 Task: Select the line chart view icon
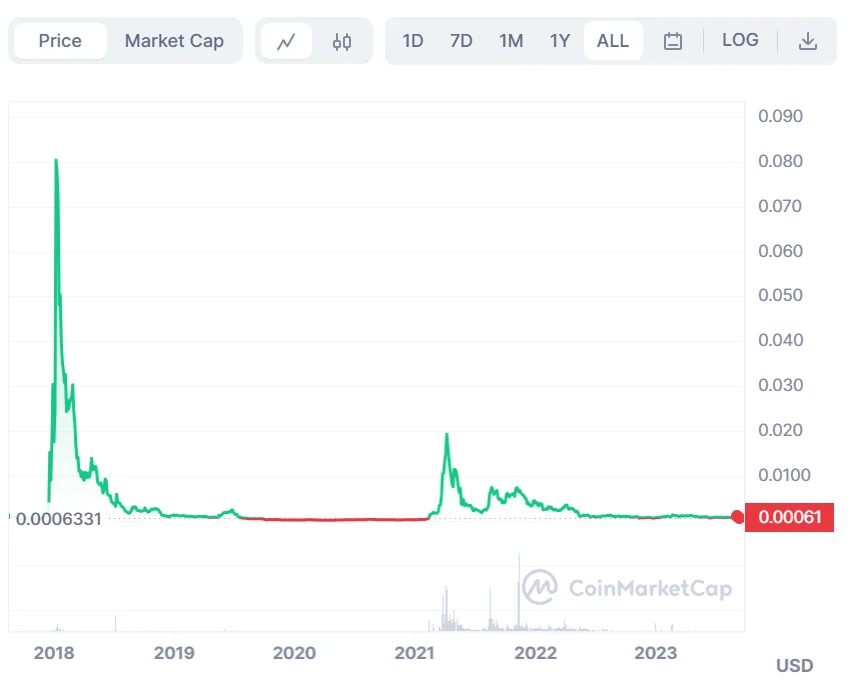286,41
